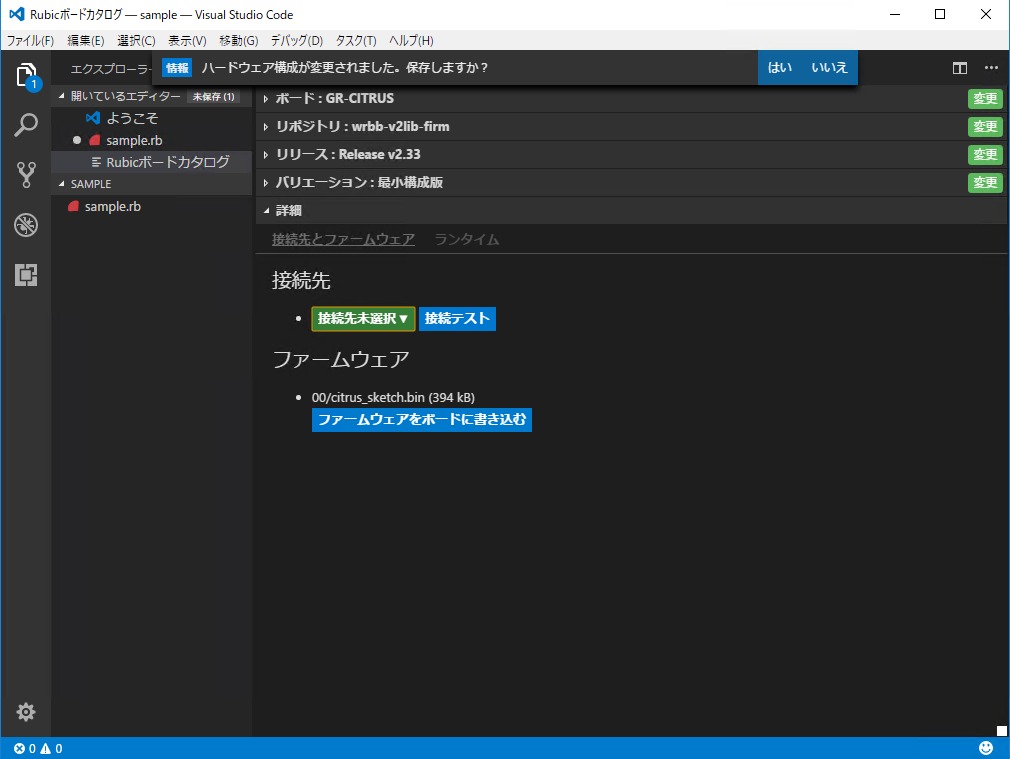Select Rubicボードカタログ in open editors
Image resolution: width=1010 pixels, height=759 pixels.
(151, 162)
